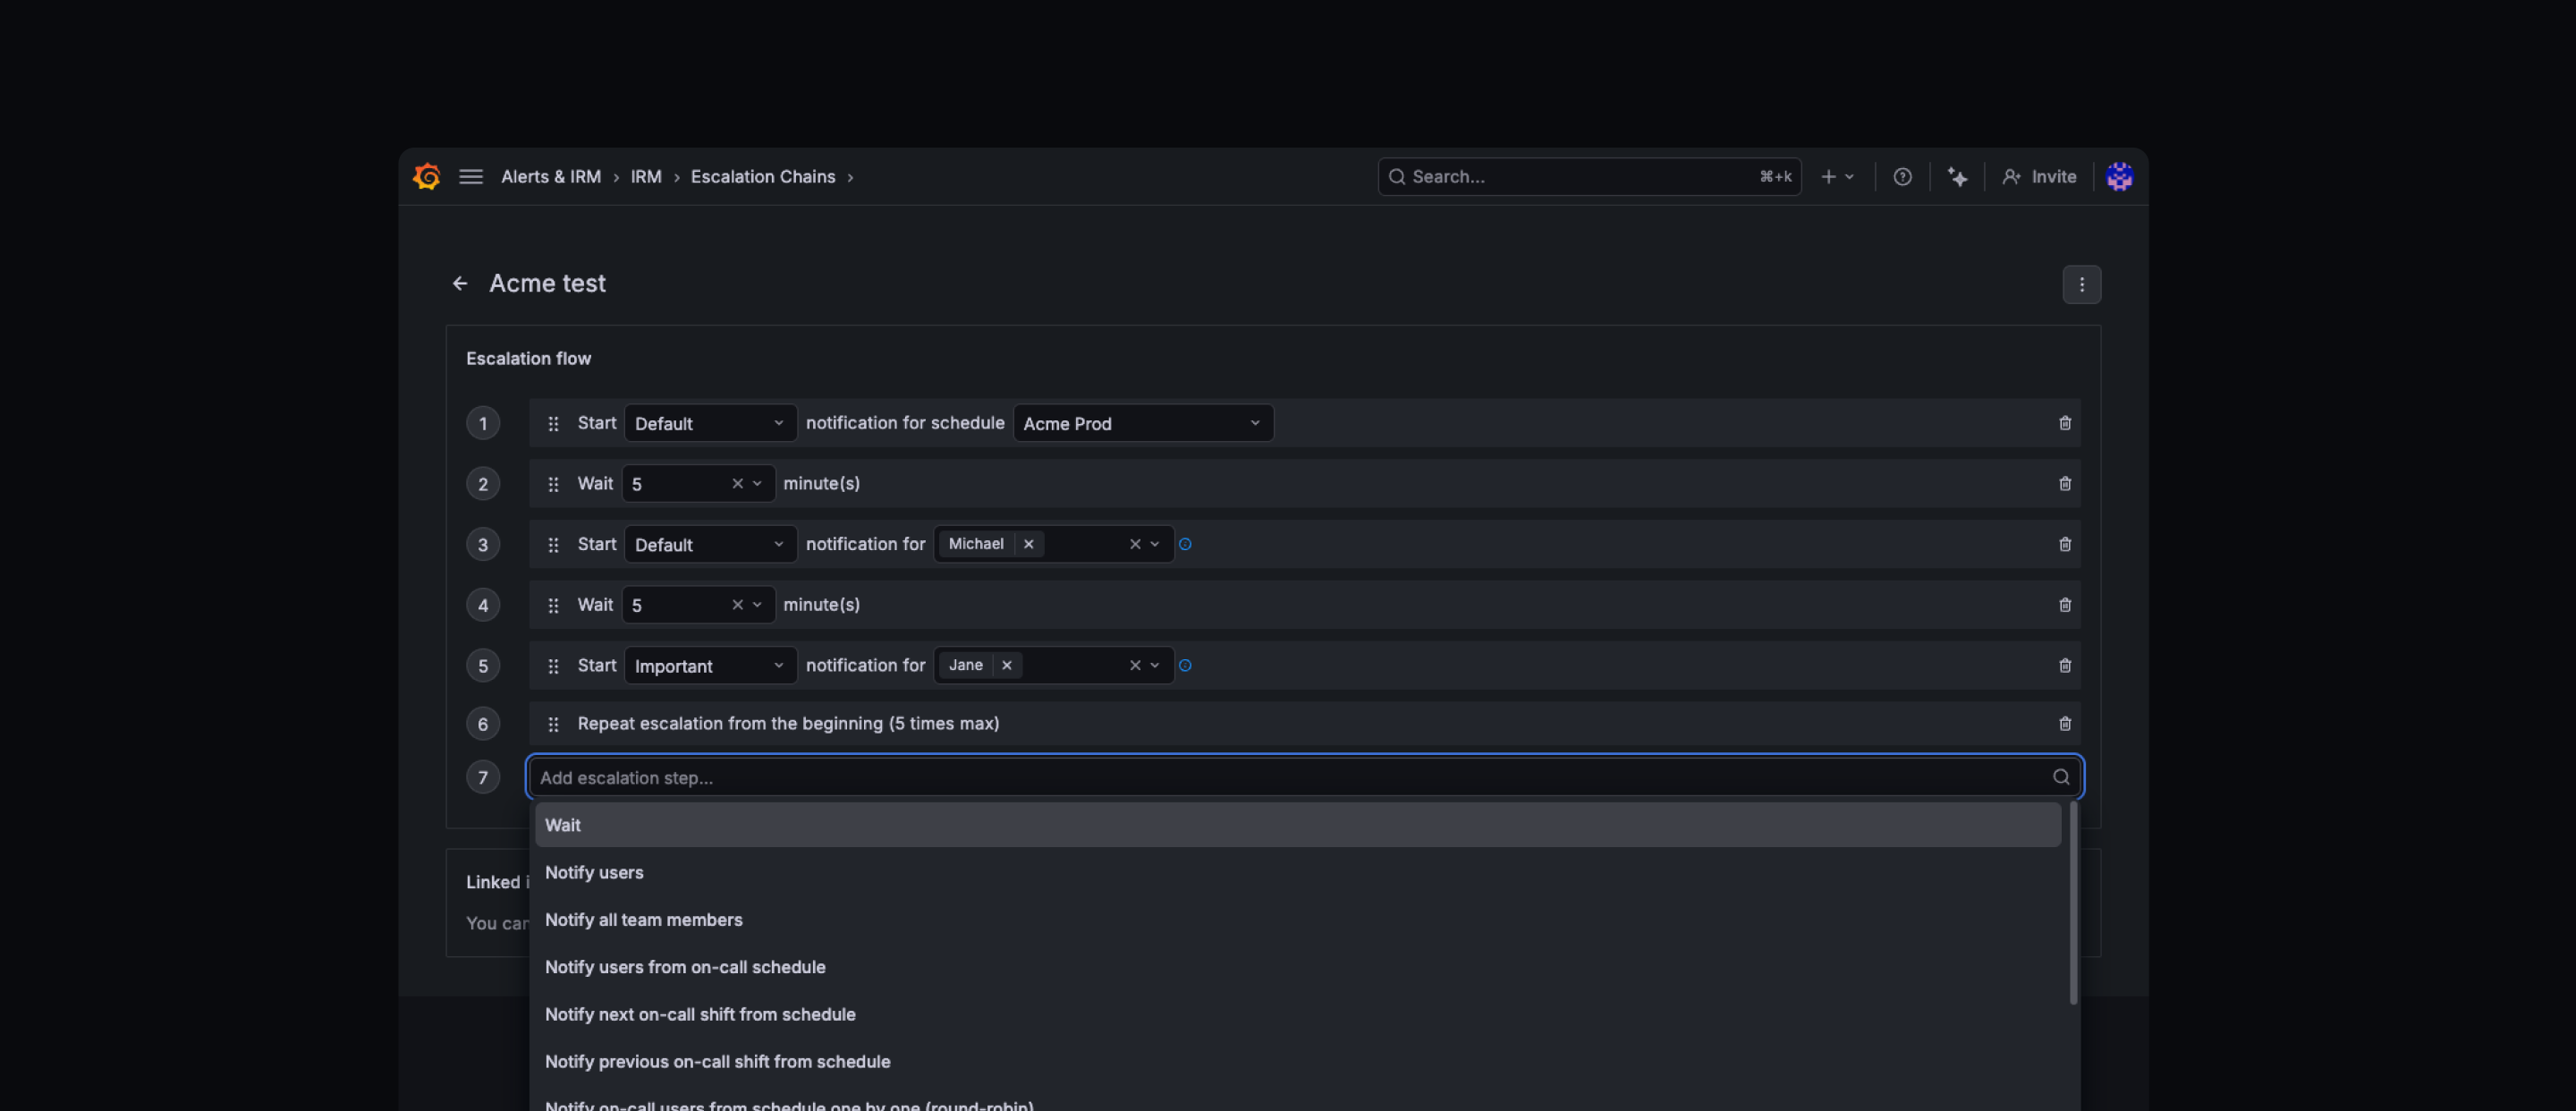
Task: Choose Notify users from on-call schedule
Action: point(1297,967)
